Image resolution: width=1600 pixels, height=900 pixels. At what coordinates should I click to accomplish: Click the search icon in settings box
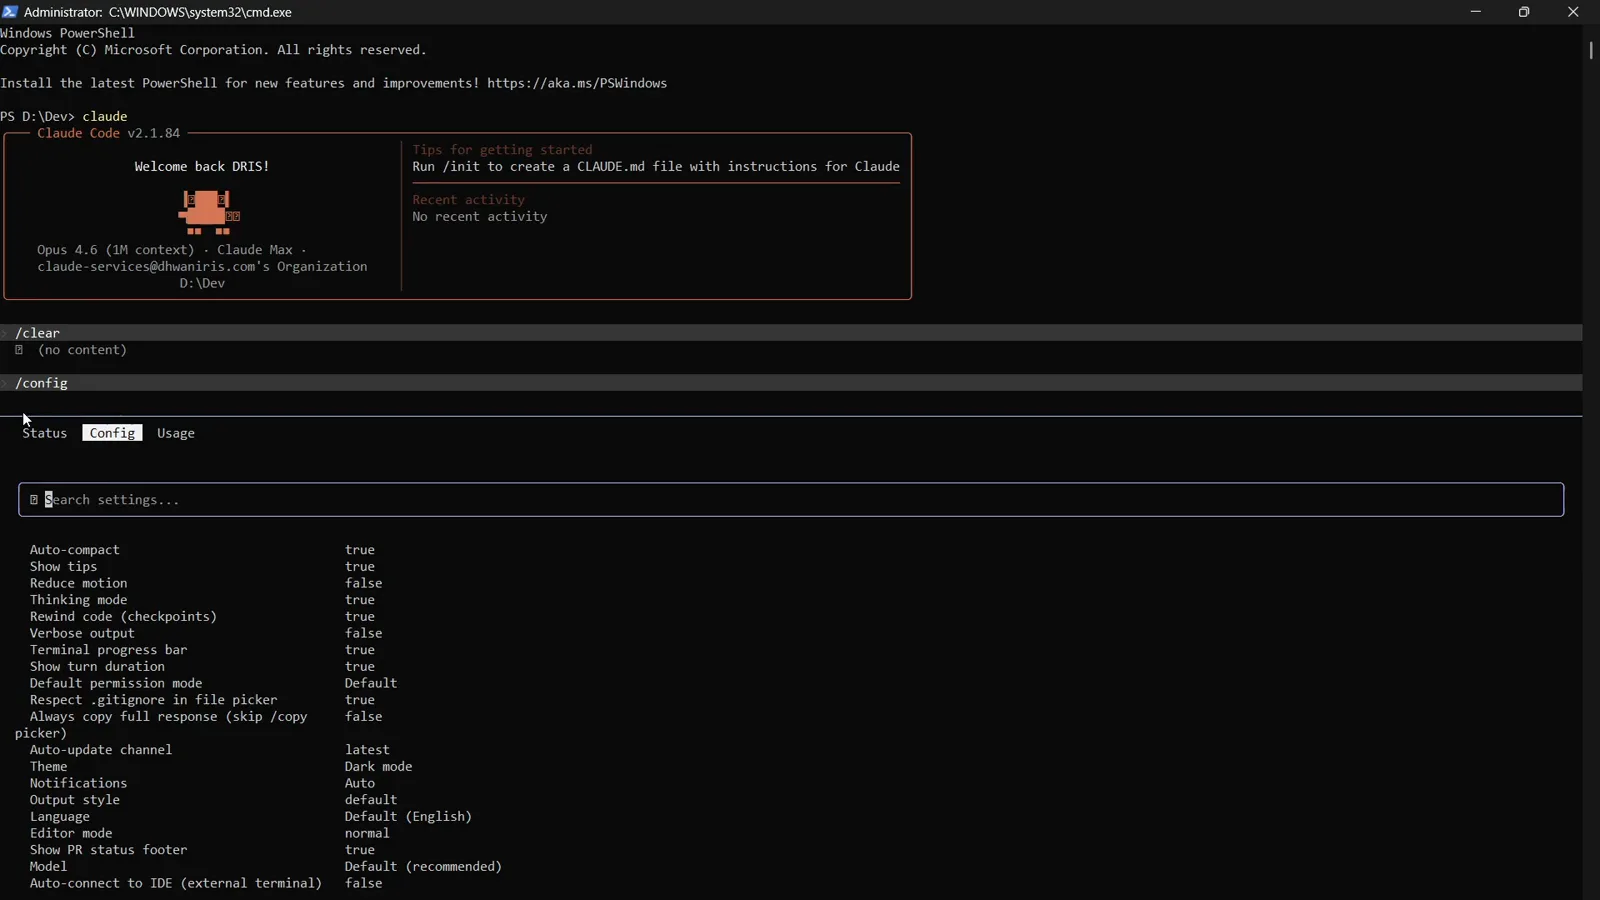(34, 500)
